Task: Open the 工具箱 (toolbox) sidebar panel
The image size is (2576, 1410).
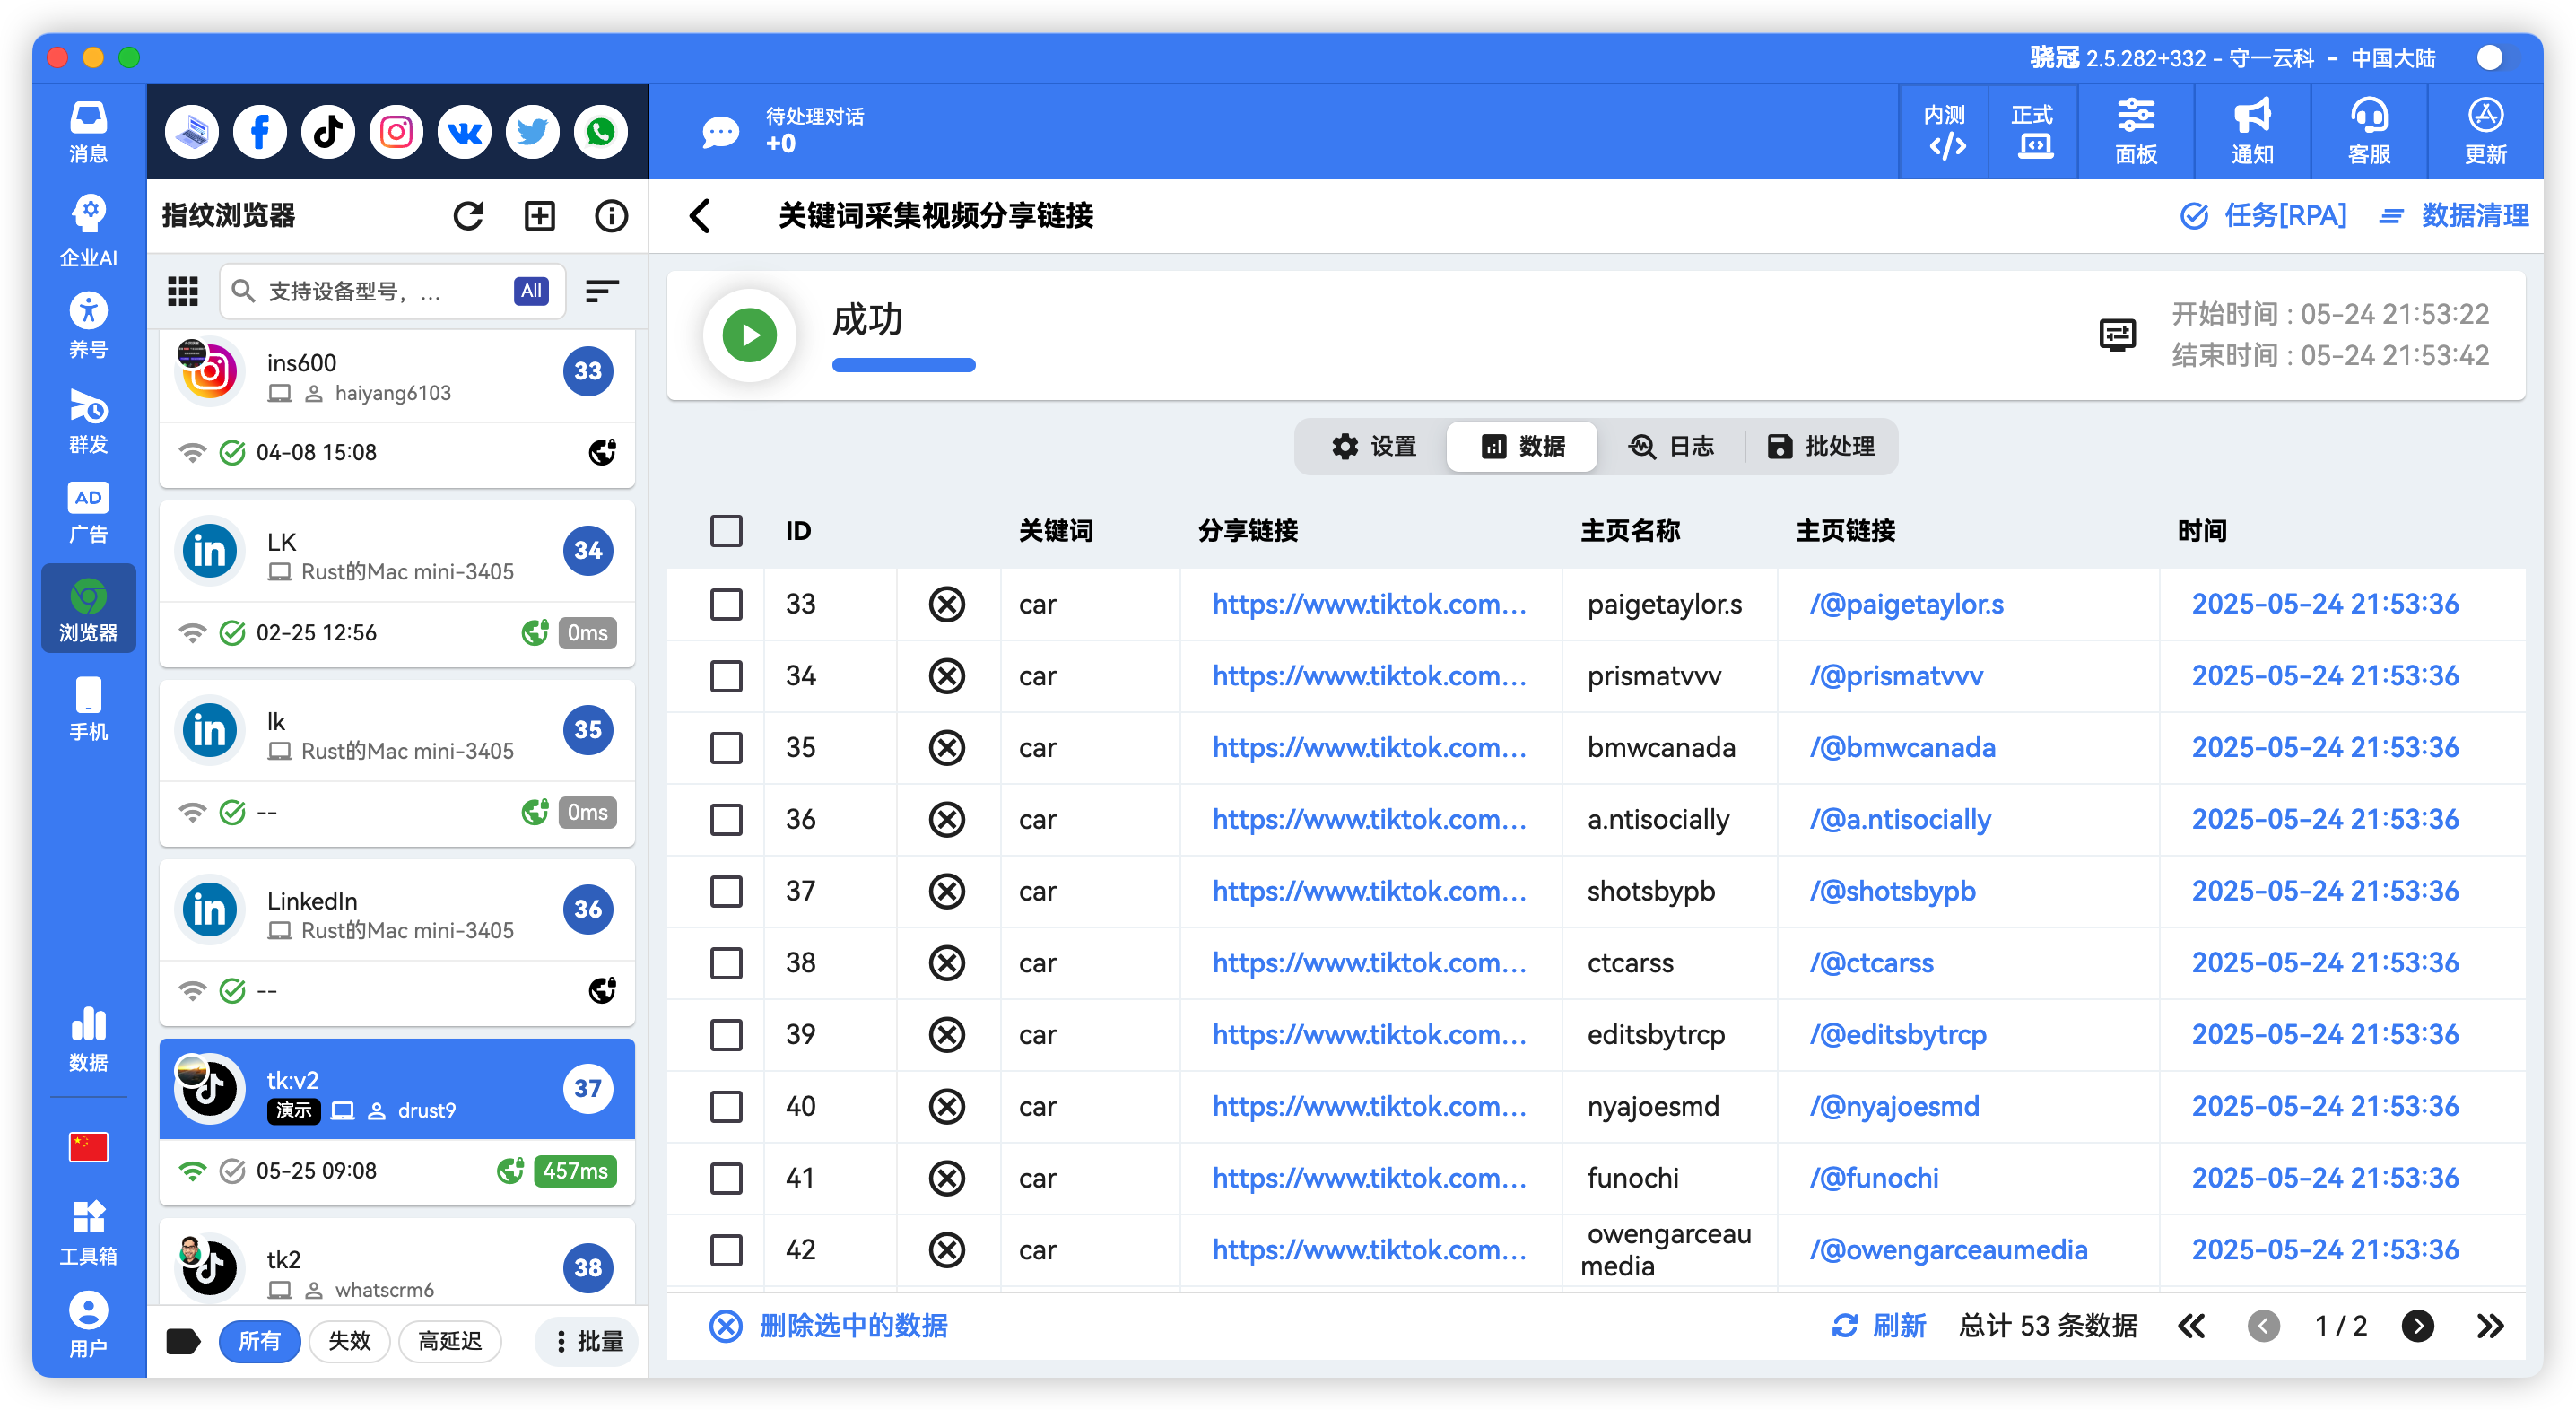Action: point(88,1229)
